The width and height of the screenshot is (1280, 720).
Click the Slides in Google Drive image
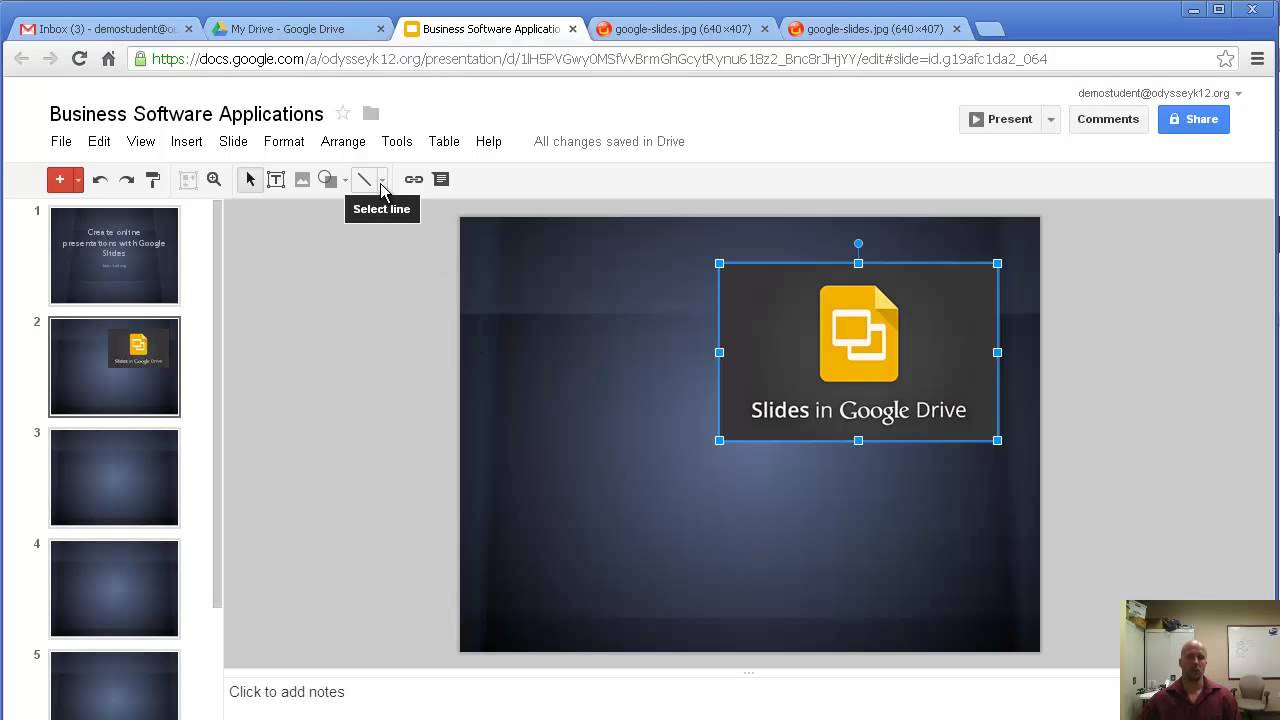pyautogui.click(x=858, y=352)
